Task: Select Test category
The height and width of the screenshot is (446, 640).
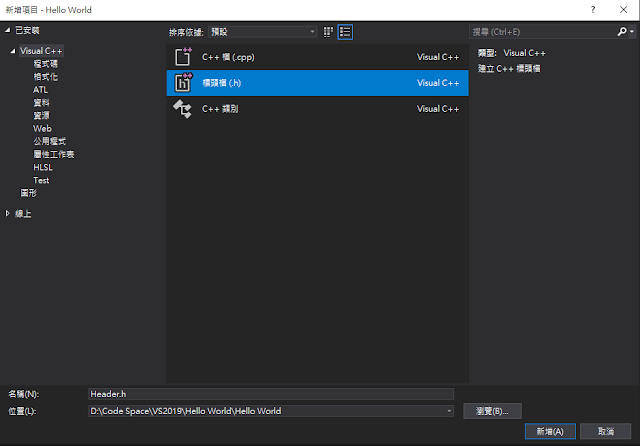Action: click(x=41, y=180)
